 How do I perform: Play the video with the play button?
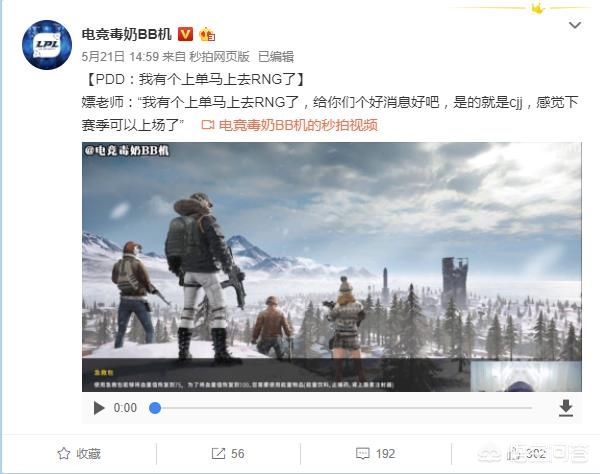(x=99, y=408)
